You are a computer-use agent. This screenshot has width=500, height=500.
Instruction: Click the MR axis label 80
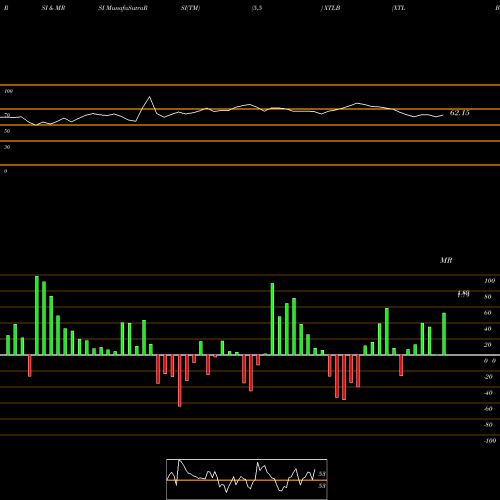[488, 297]
